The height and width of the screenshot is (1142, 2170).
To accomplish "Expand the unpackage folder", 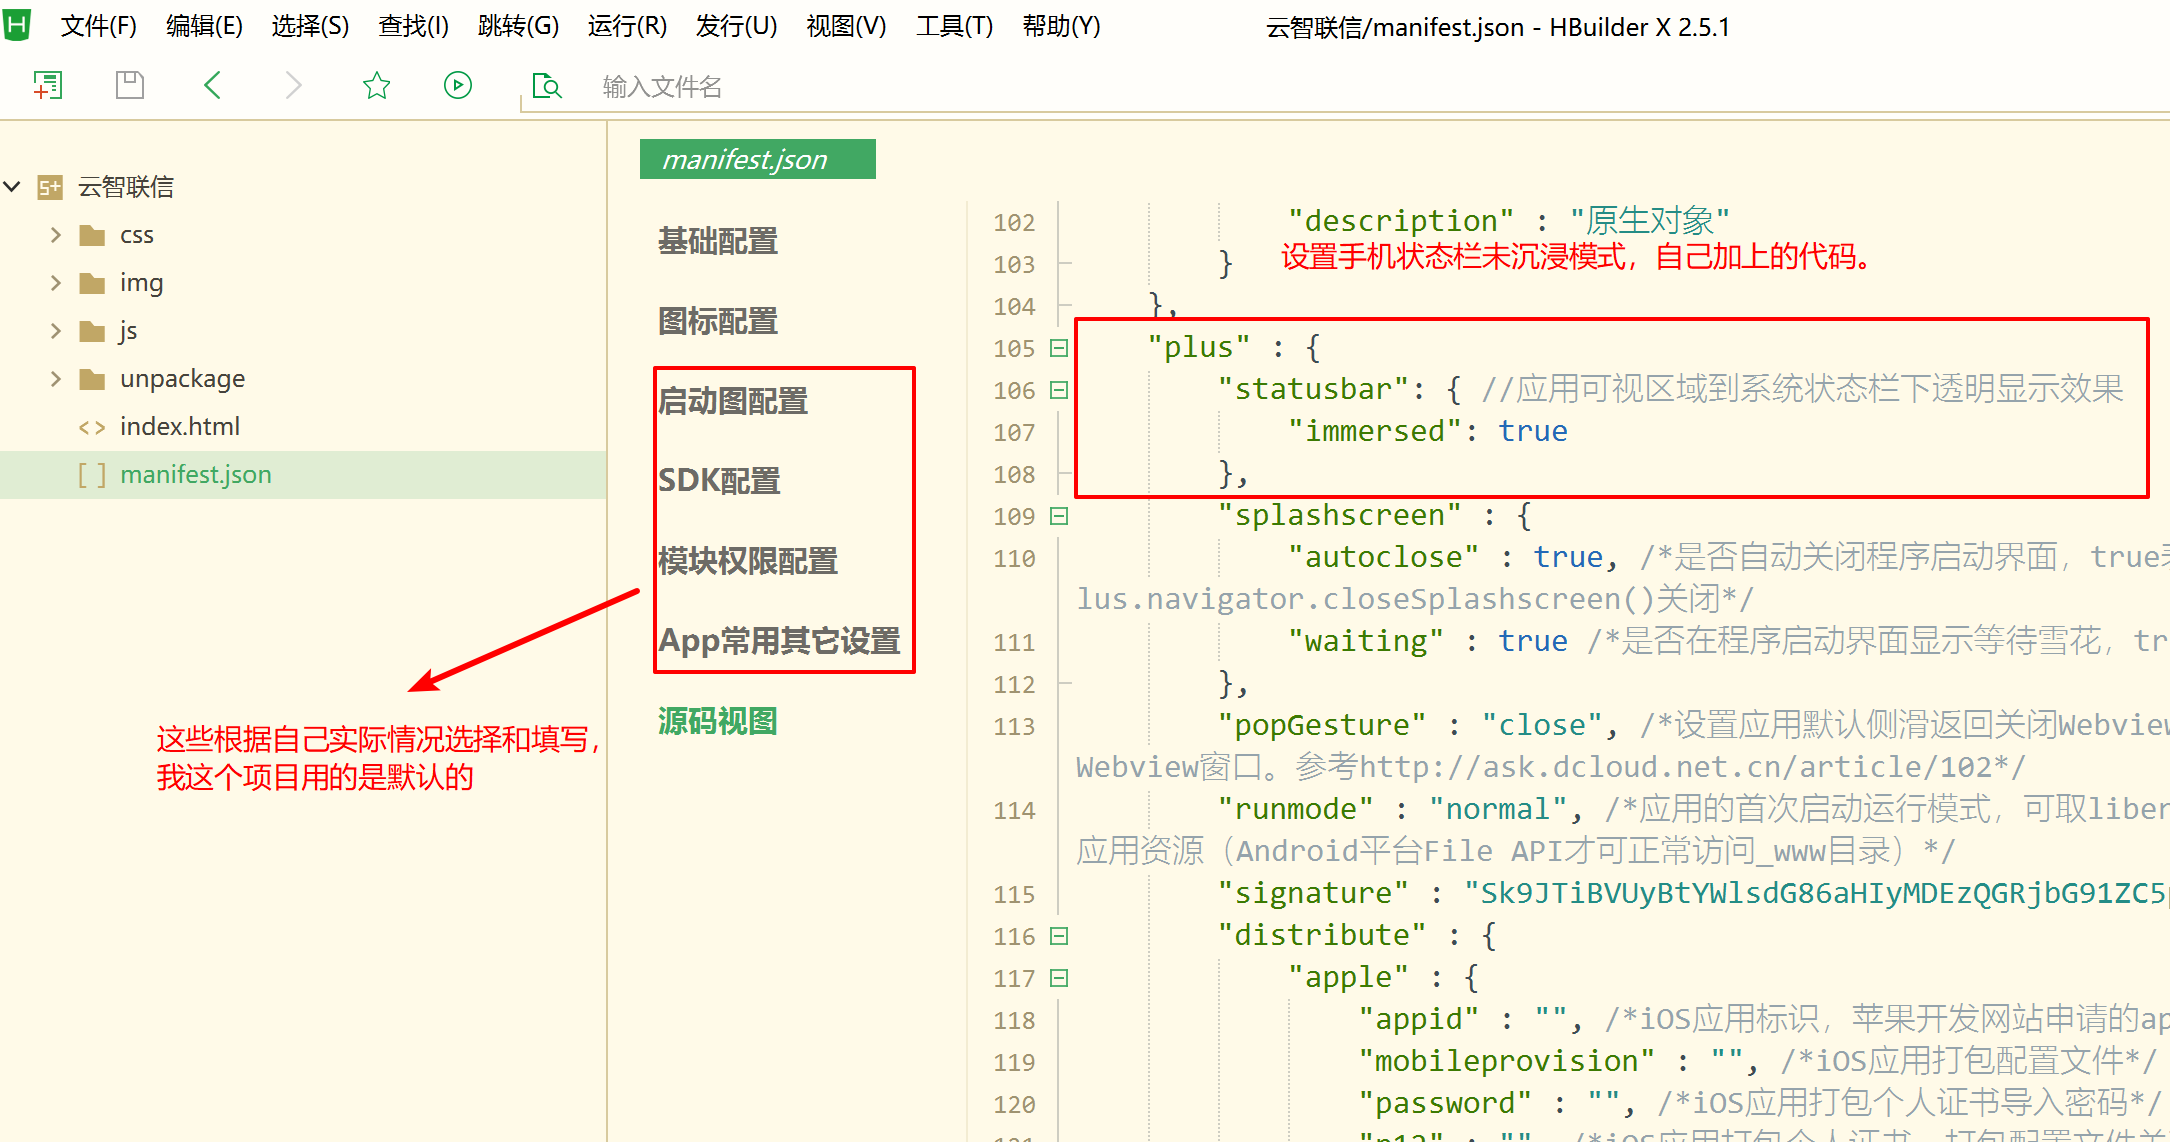I will click(56, 379).
